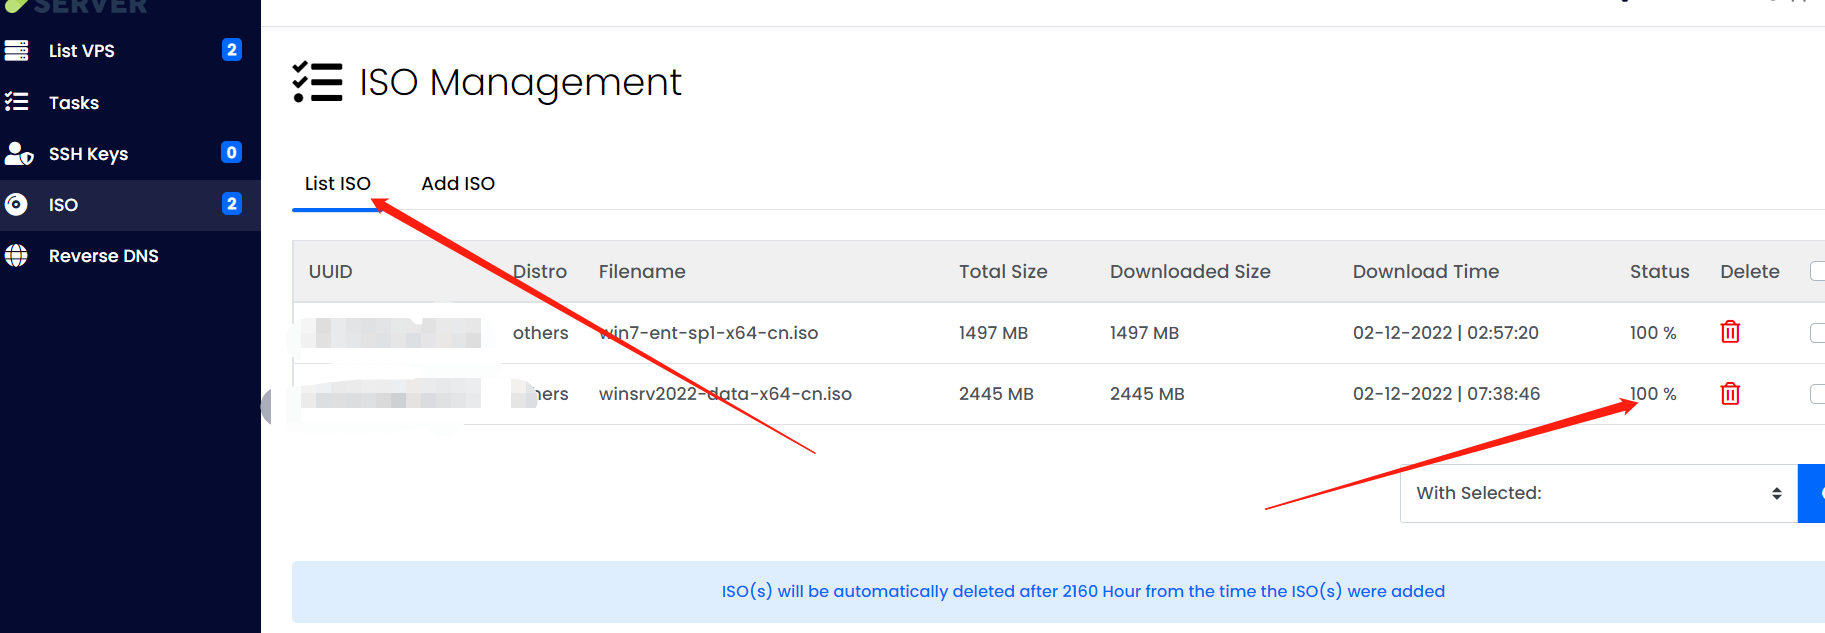The image size is (1825, 633).
Task: Click the Reverse DNS globe icon
Action: (17, 255)
